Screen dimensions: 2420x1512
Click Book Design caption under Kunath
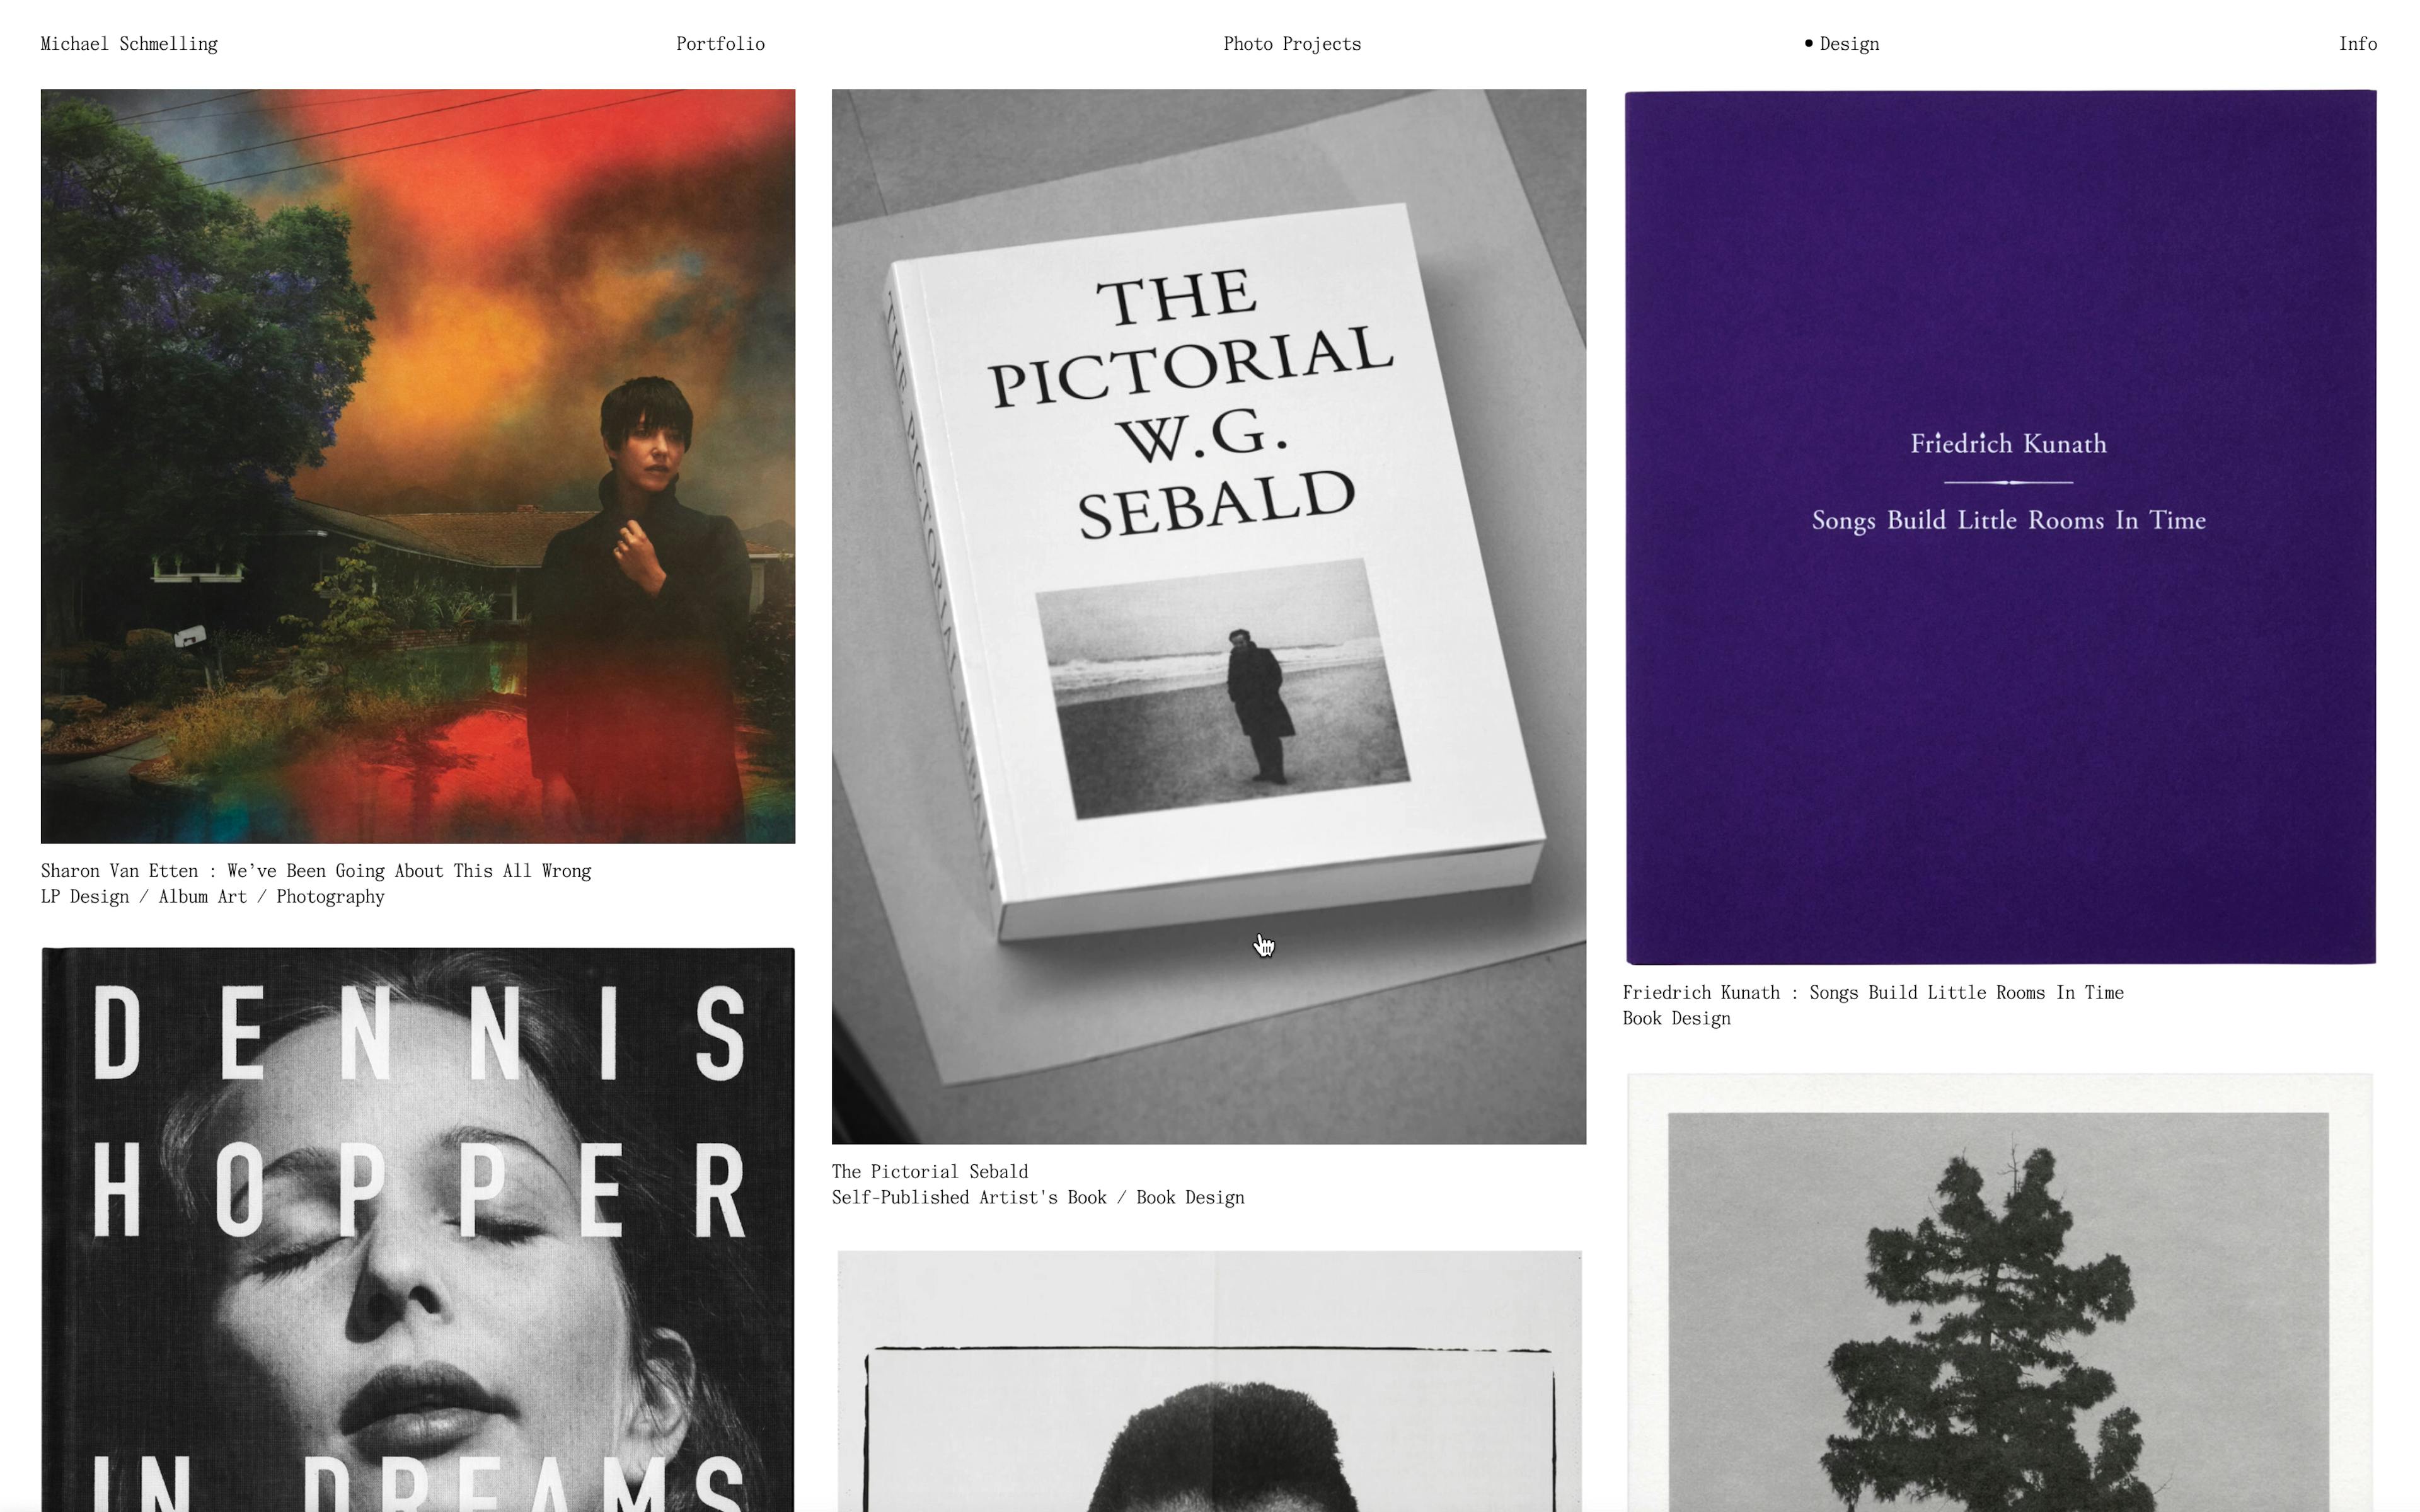[1677, 1019]
